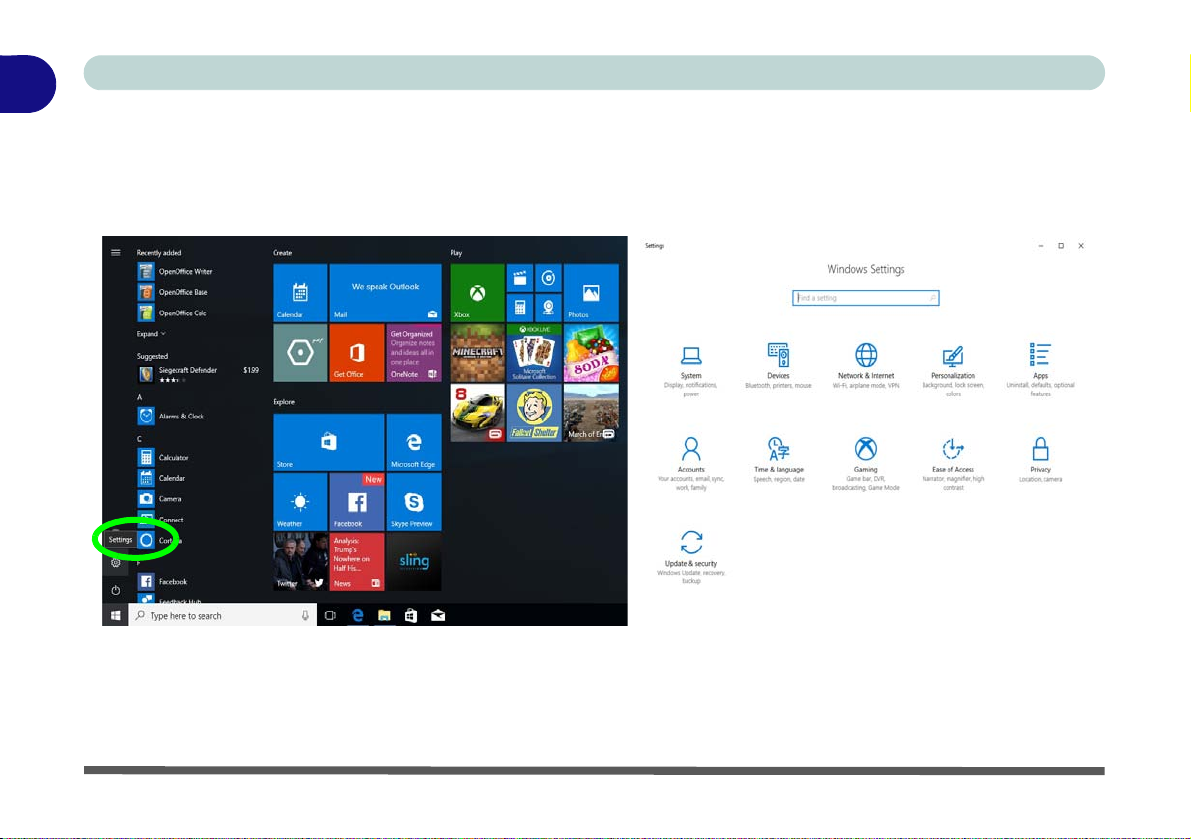Click the Power icon in Start menu
The image size is (1191, 839).
pos(115,590)
